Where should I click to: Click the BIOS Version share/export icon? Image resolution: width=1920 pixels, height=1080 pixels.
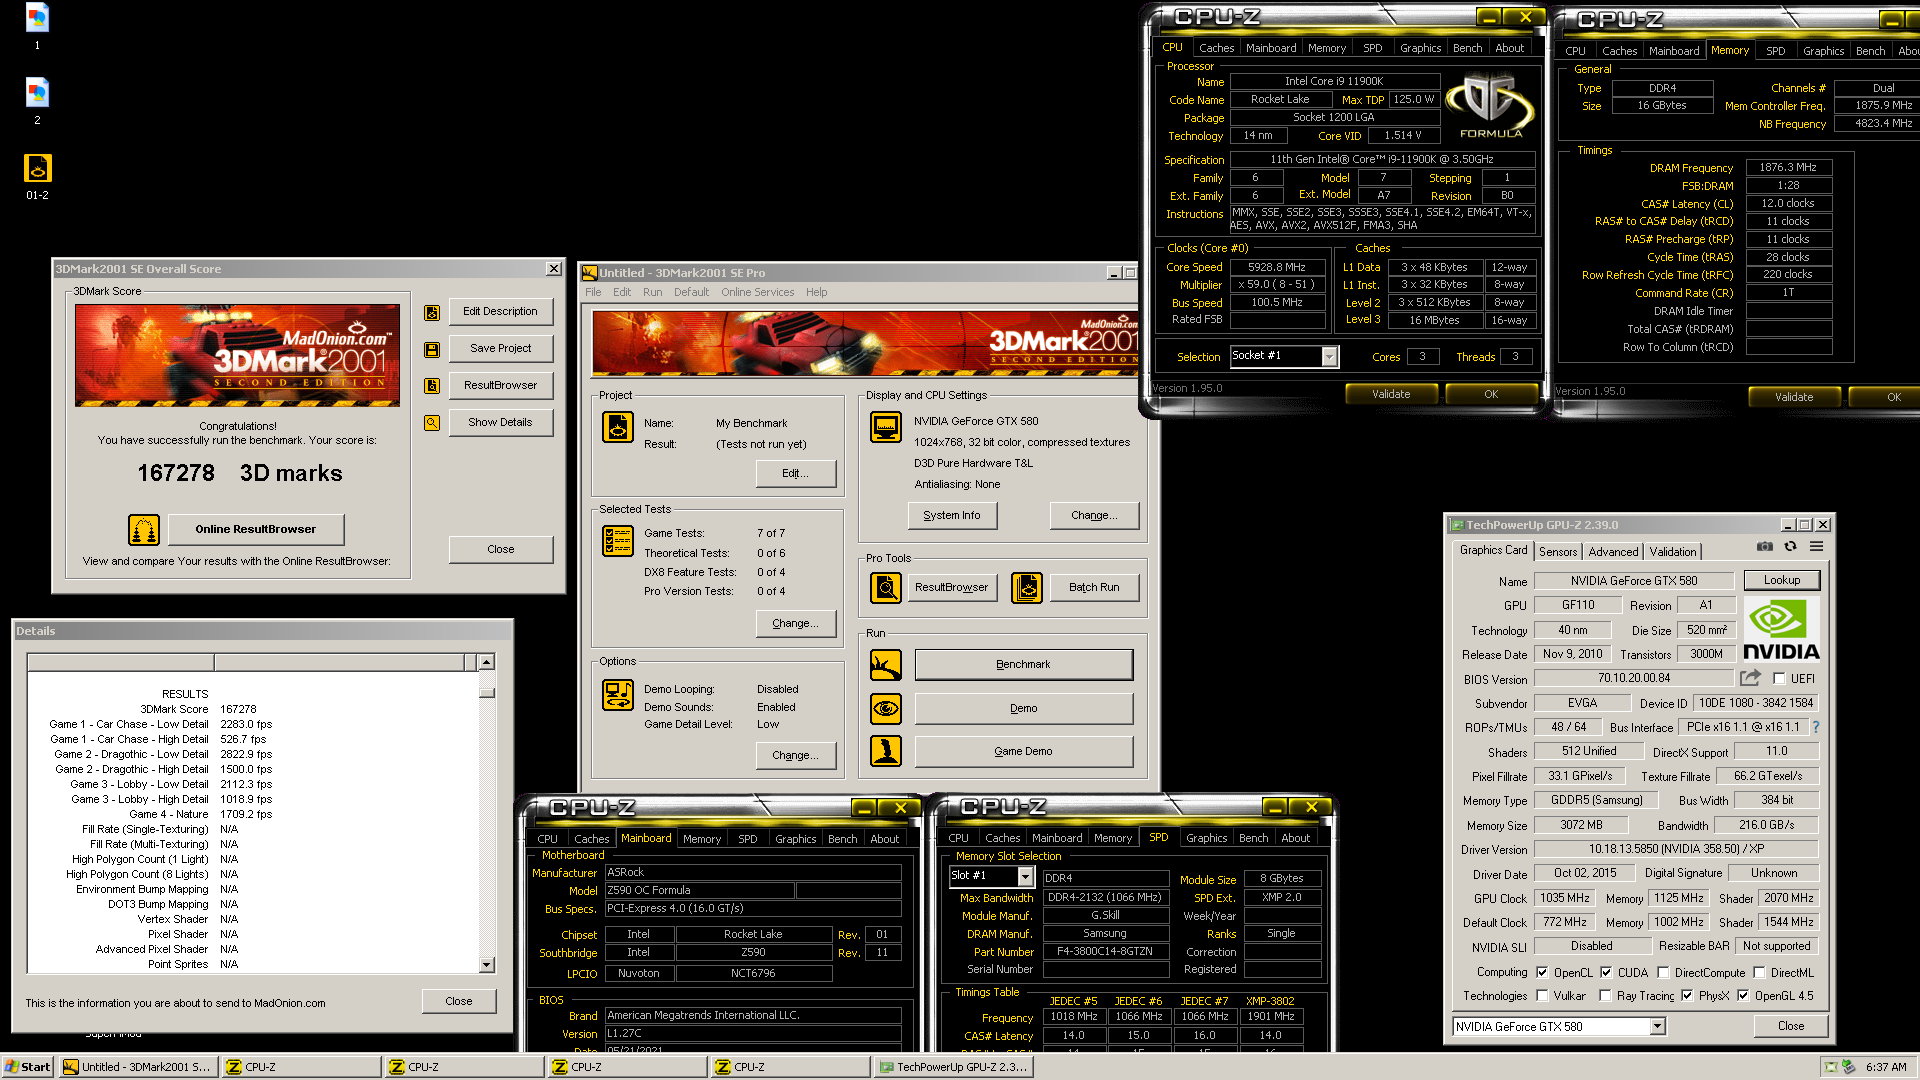1750,678
